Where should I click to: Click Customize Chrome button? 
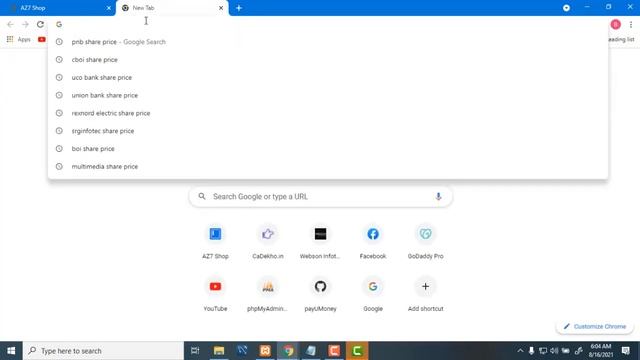(x=595, y=327)
